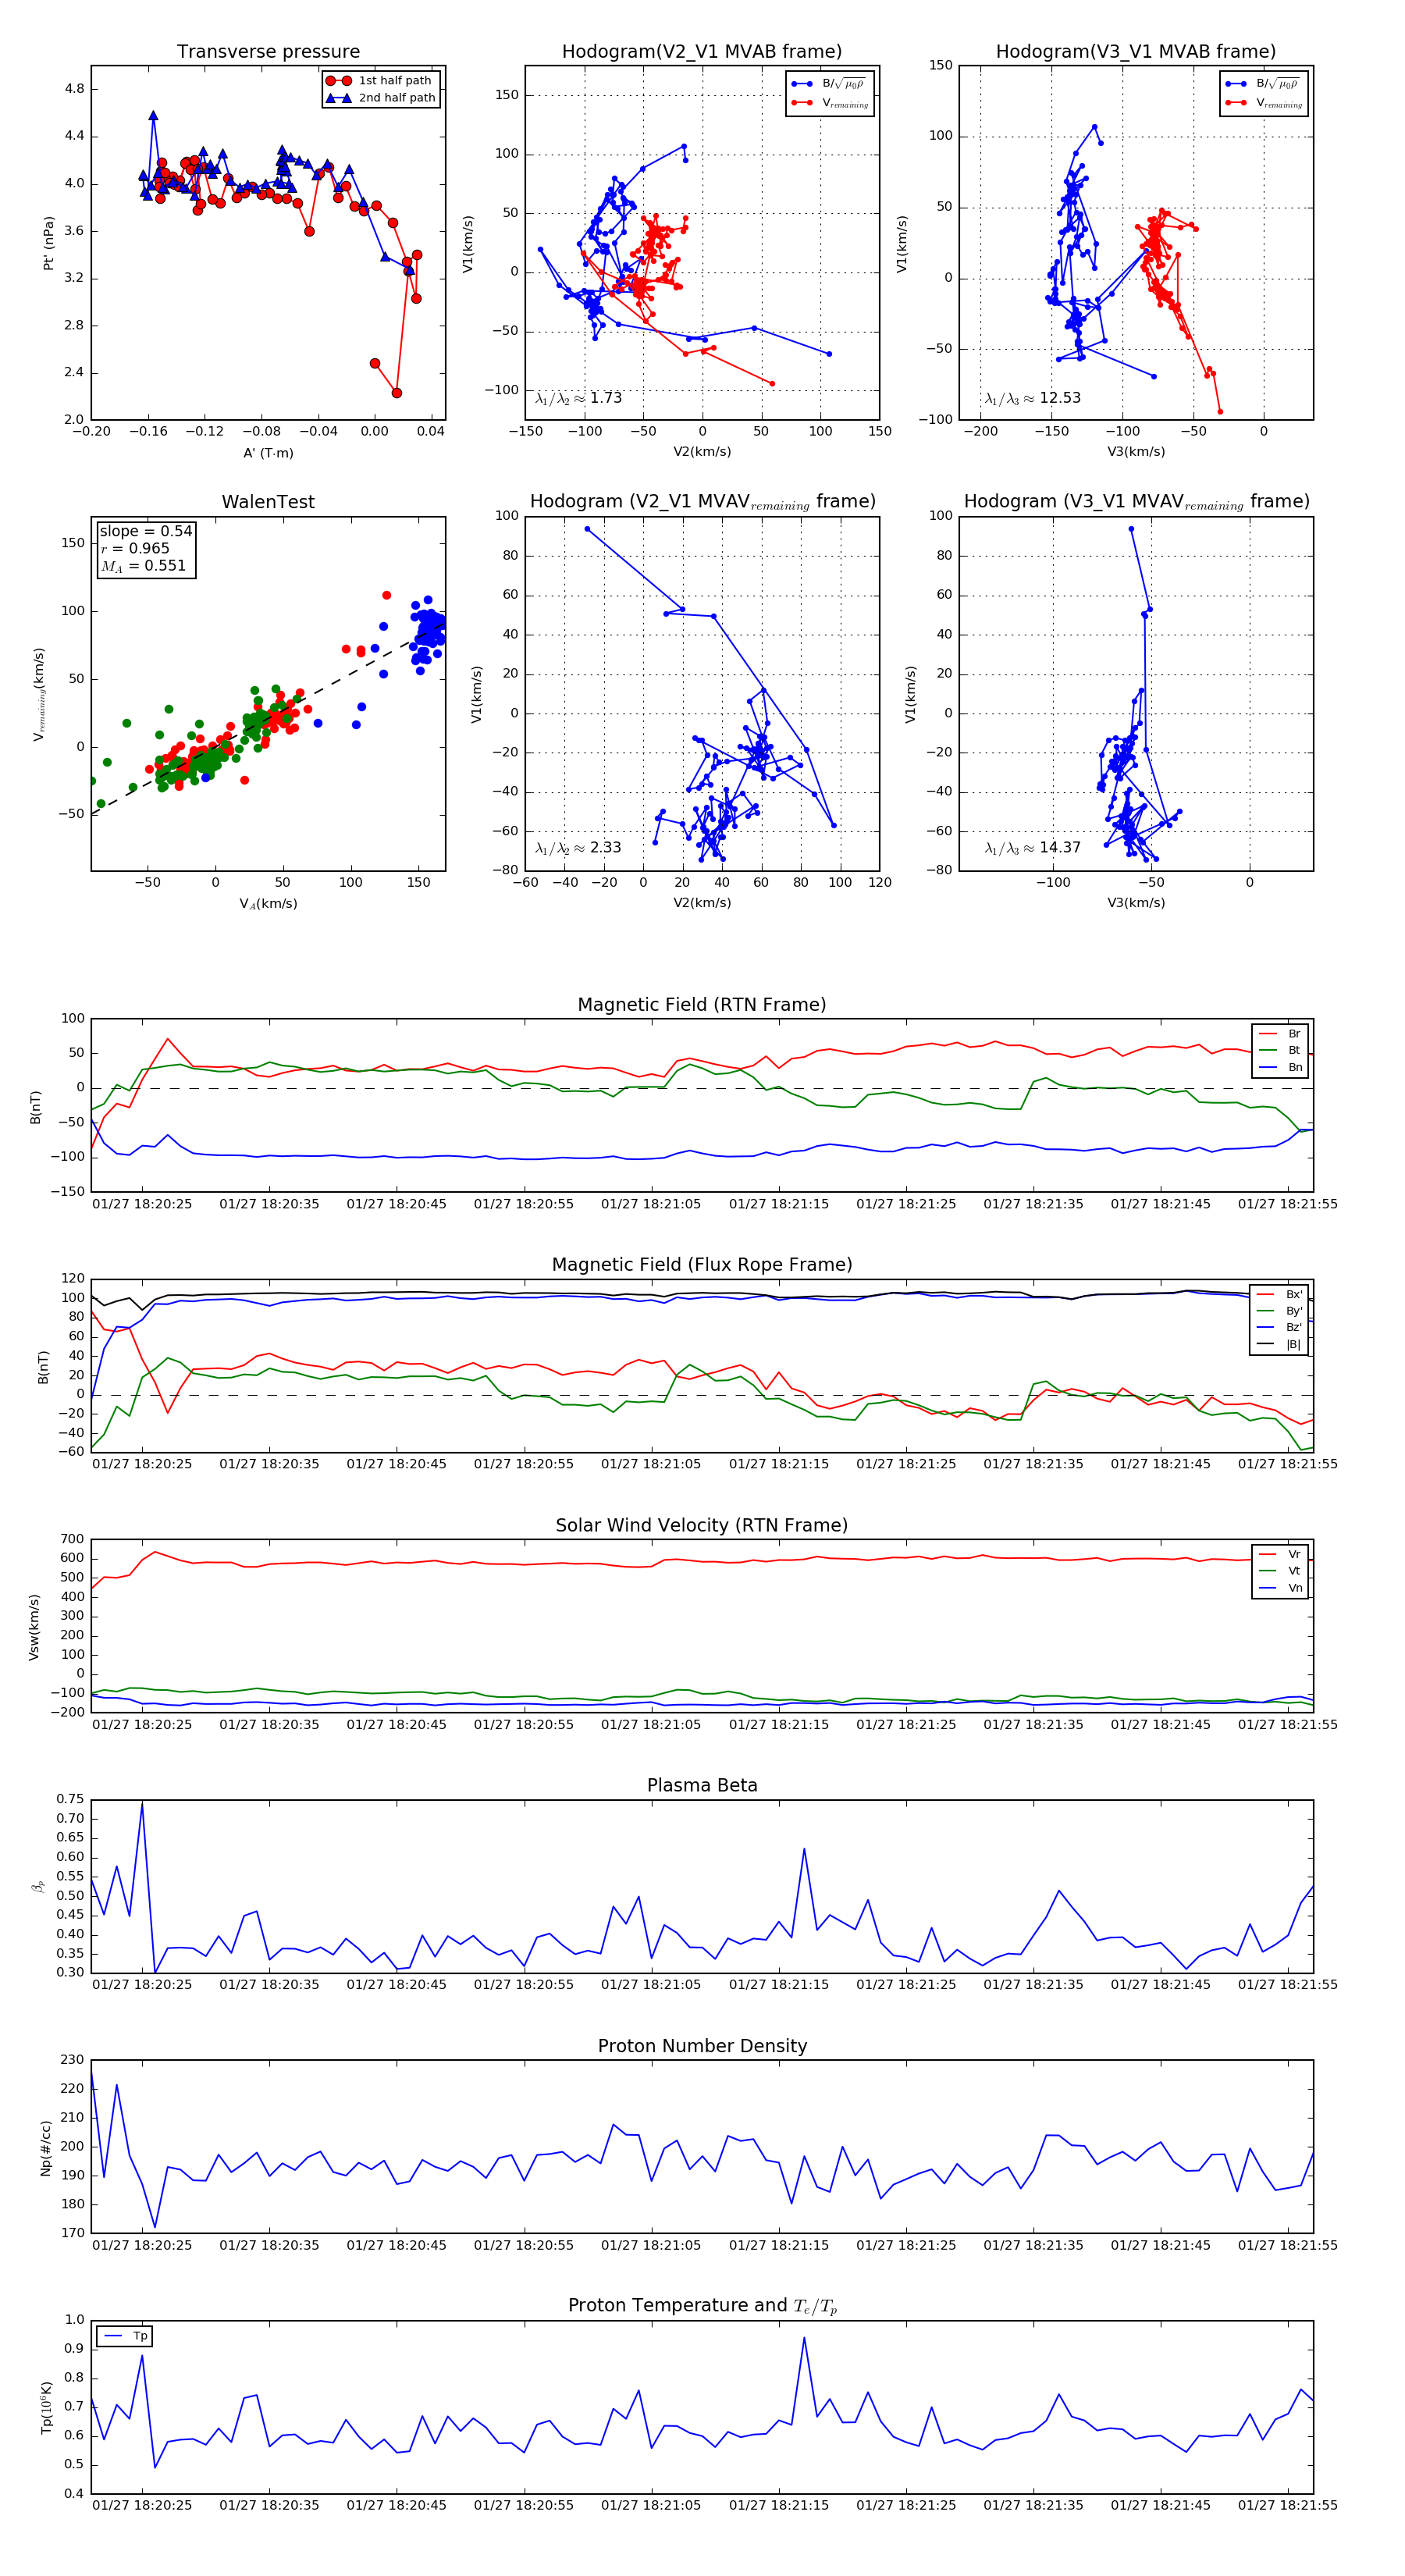Click the 'Hodogram (V2_V1 MVAV remaining frame)' title
The height and width of the screenshot is (2576, 1405).
point(702,502)
